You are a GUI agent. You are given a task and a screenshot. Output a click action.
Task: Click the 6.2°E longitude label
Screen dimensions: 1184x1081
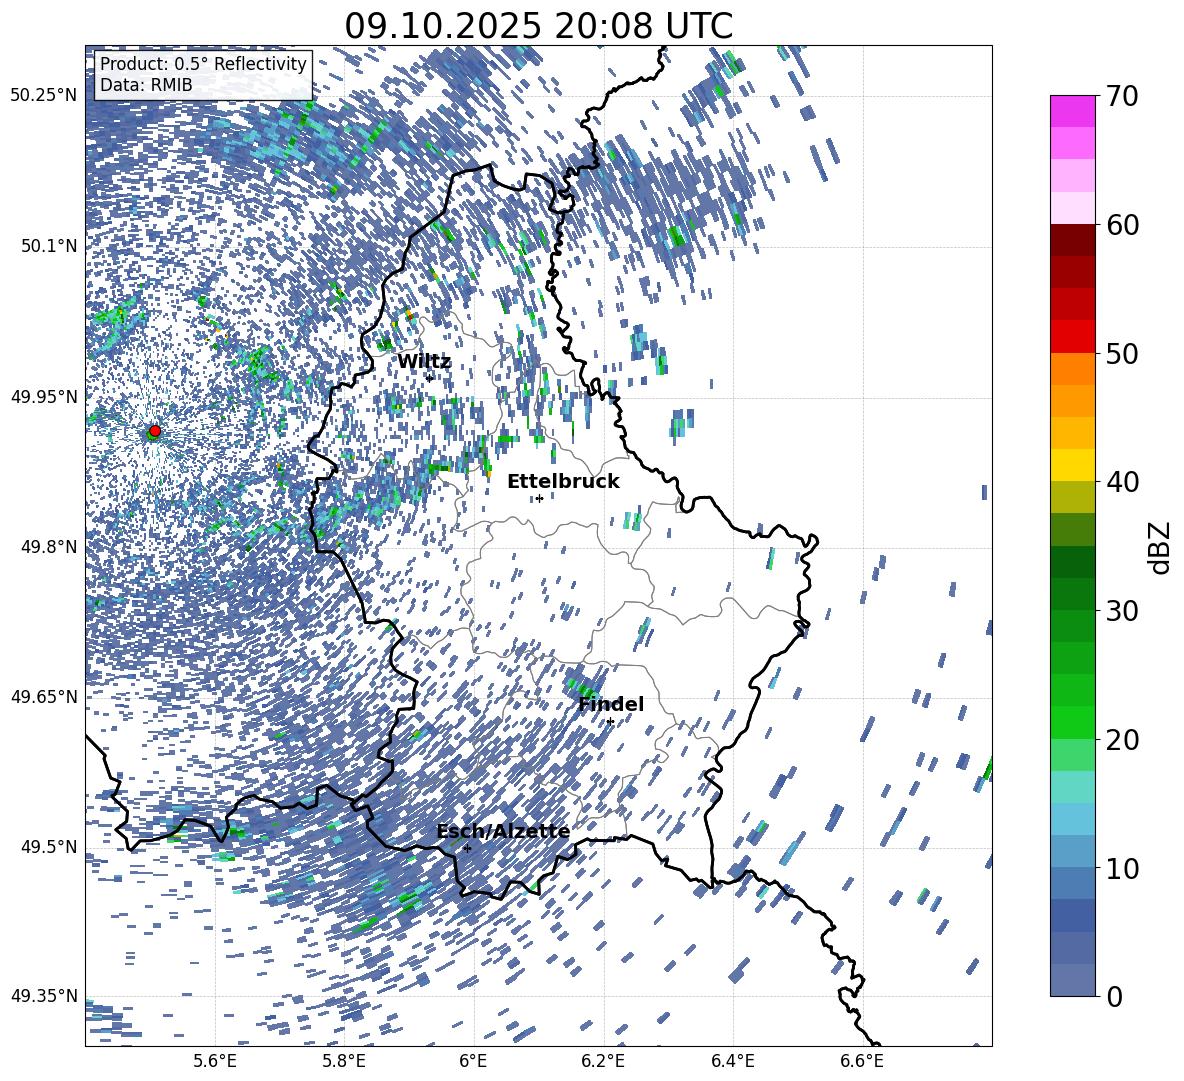[603, 1061]
